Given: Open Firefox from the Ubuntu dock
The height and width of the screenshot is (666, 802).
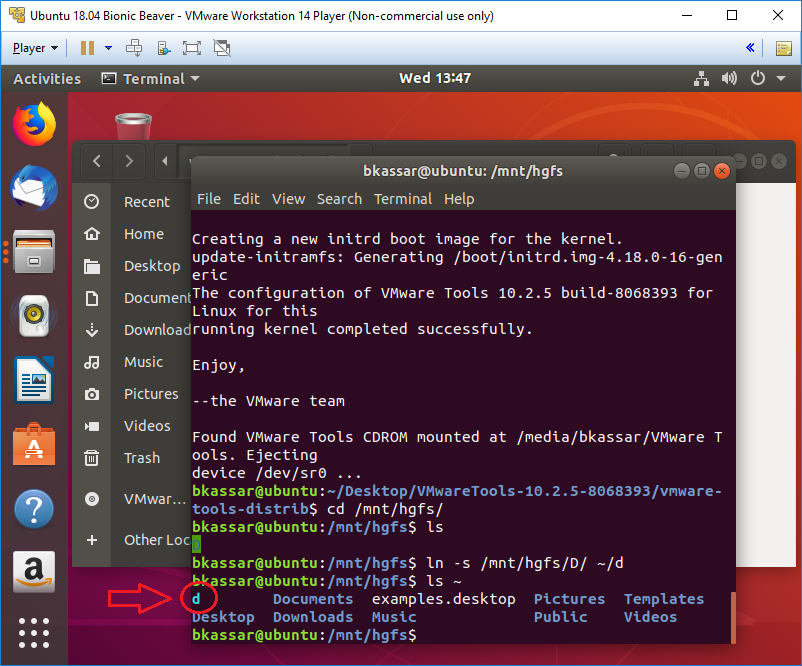Looking at the screenshot, I should [34, 124].
